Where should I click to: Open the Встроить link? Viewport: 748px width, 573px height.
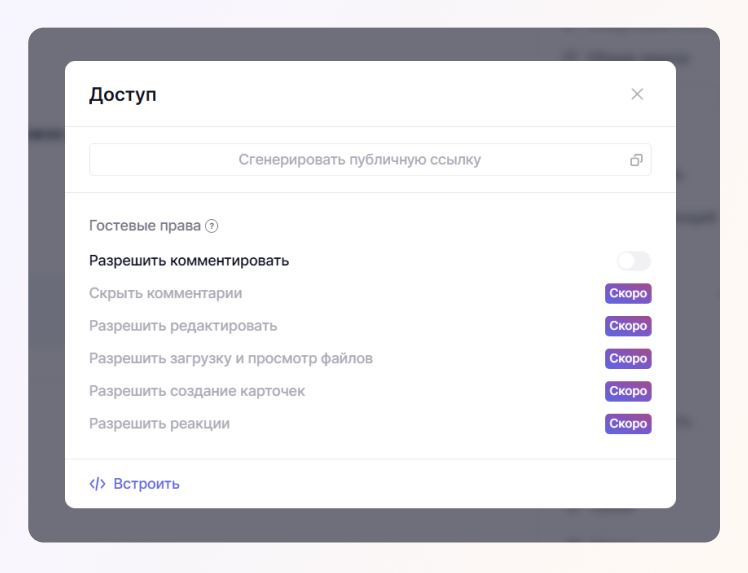[146, 484]
